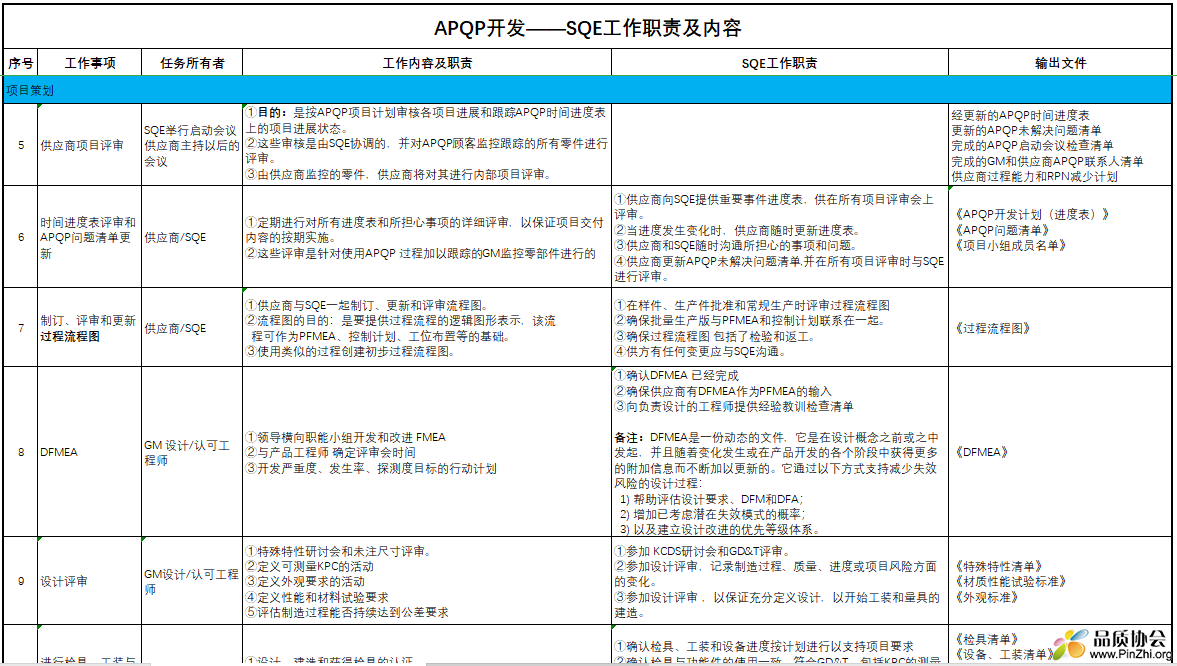
Task: Select the "供应商项目评审" work item cell
Action: pyautogui.click(x=89, y=145)
